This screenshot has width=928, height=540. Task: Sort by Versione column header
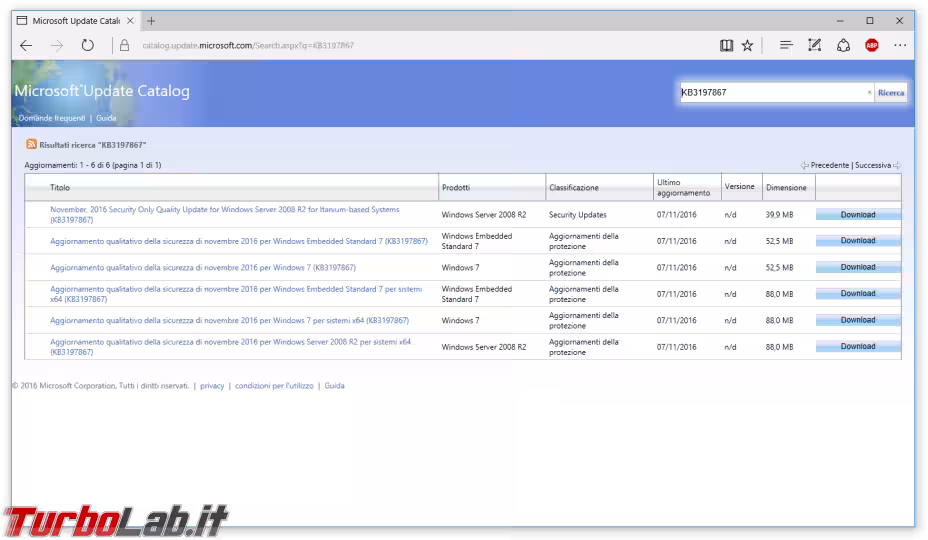click(739, 187)
